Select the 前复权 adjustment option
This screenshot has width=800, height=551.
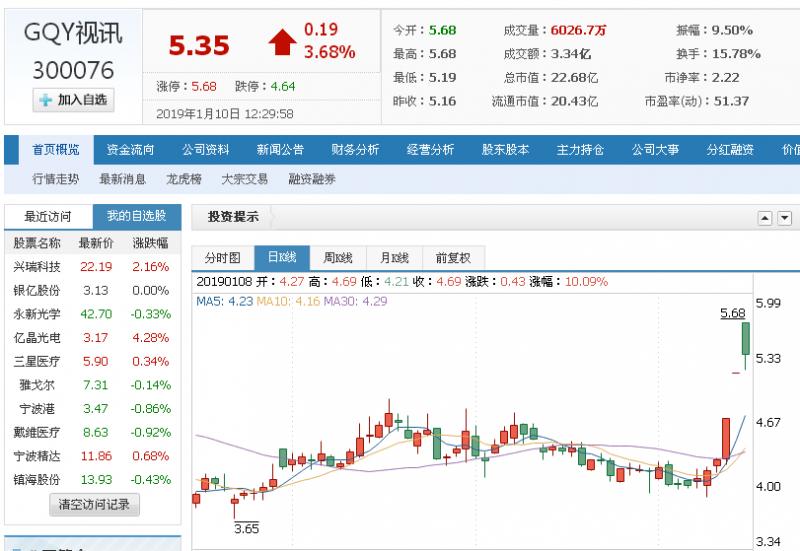453,258
